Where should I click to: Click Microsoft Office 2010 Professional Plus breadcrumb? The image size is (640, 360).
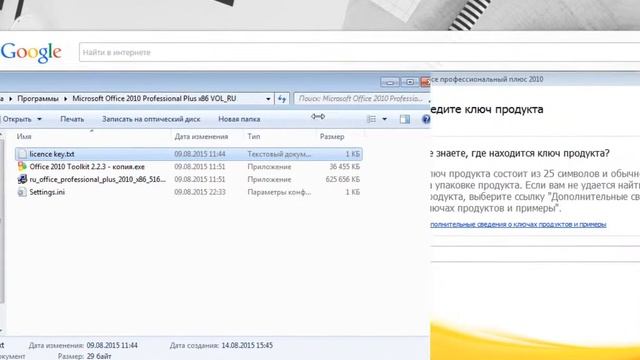point(154,99)
